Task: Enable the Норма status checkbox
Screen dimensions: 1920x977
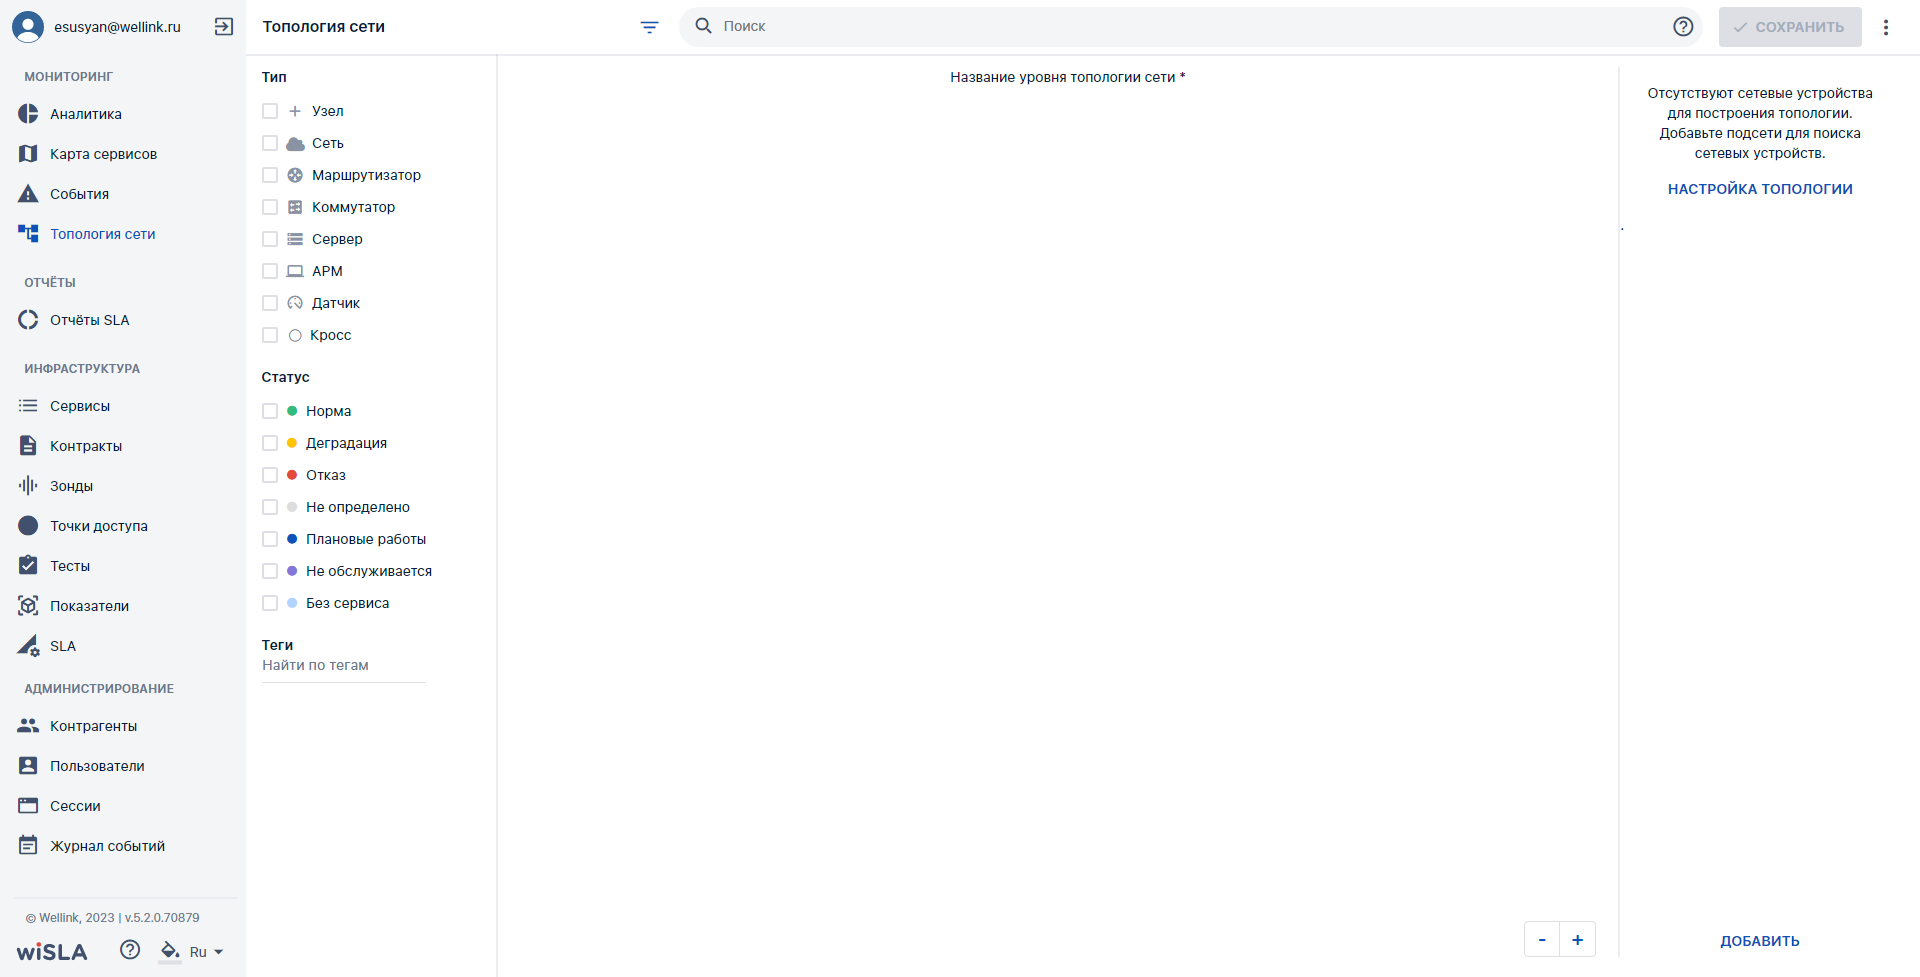Action: 270,411
